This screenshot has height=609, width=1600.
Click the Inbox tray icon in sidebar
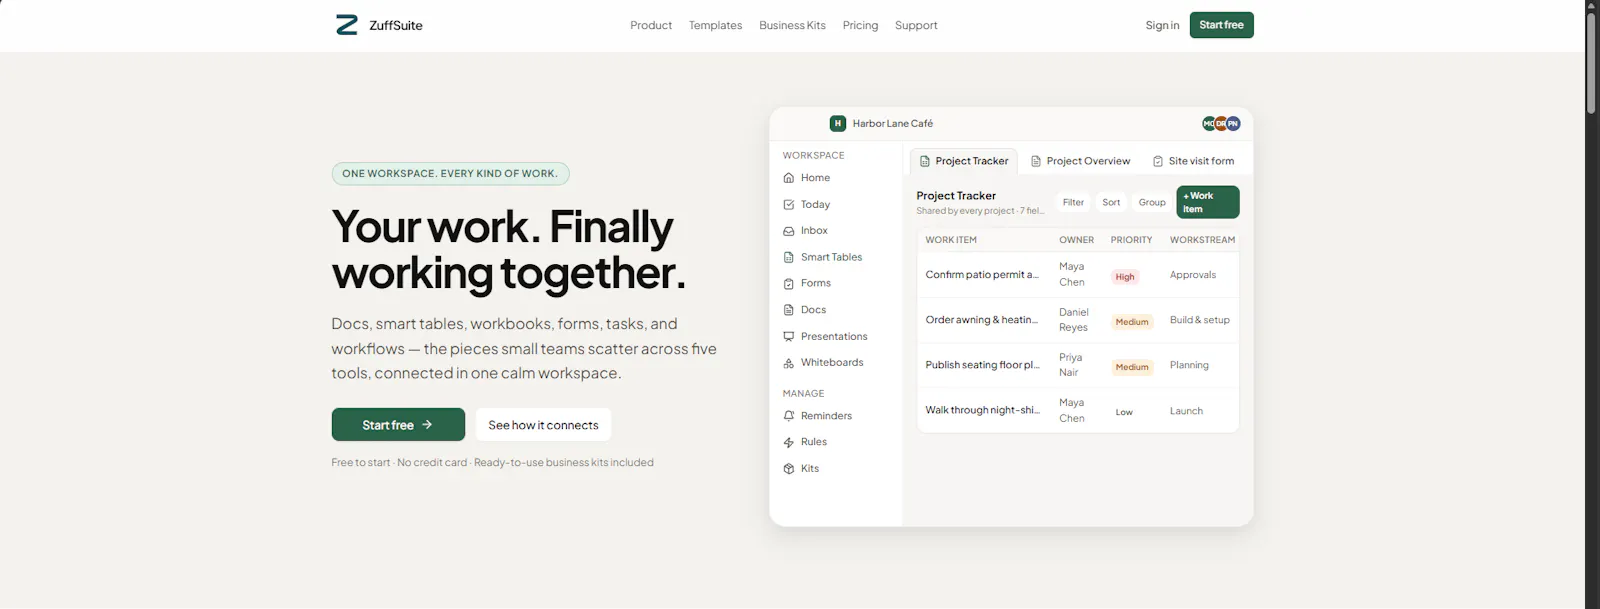(789, 231)
